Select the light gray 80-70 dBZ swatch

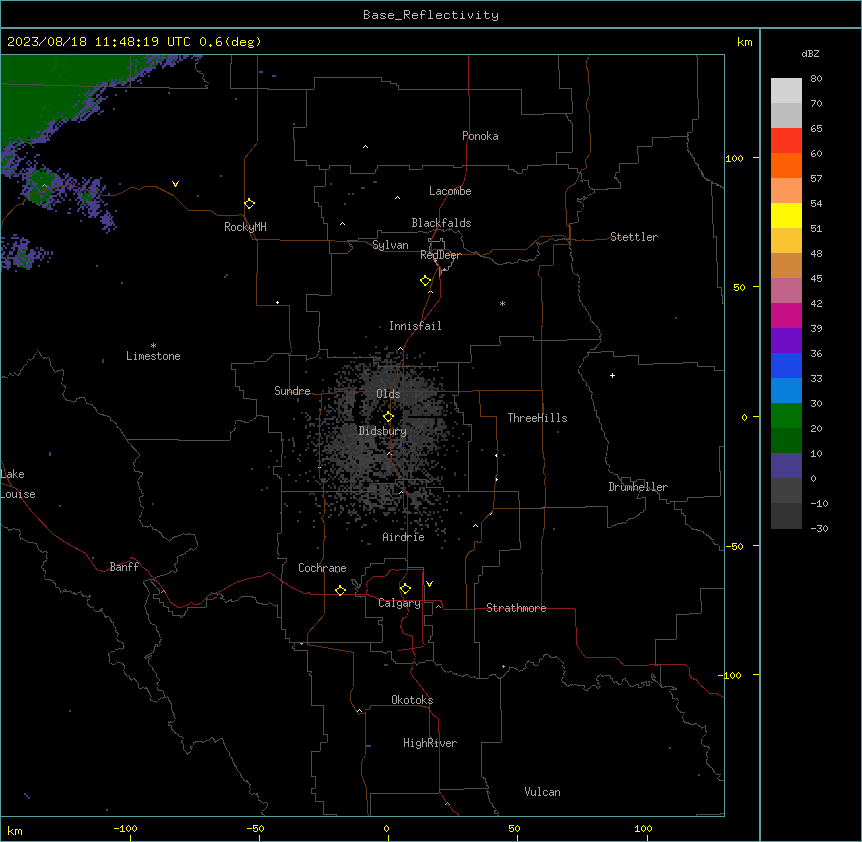(x=786, y=91)
